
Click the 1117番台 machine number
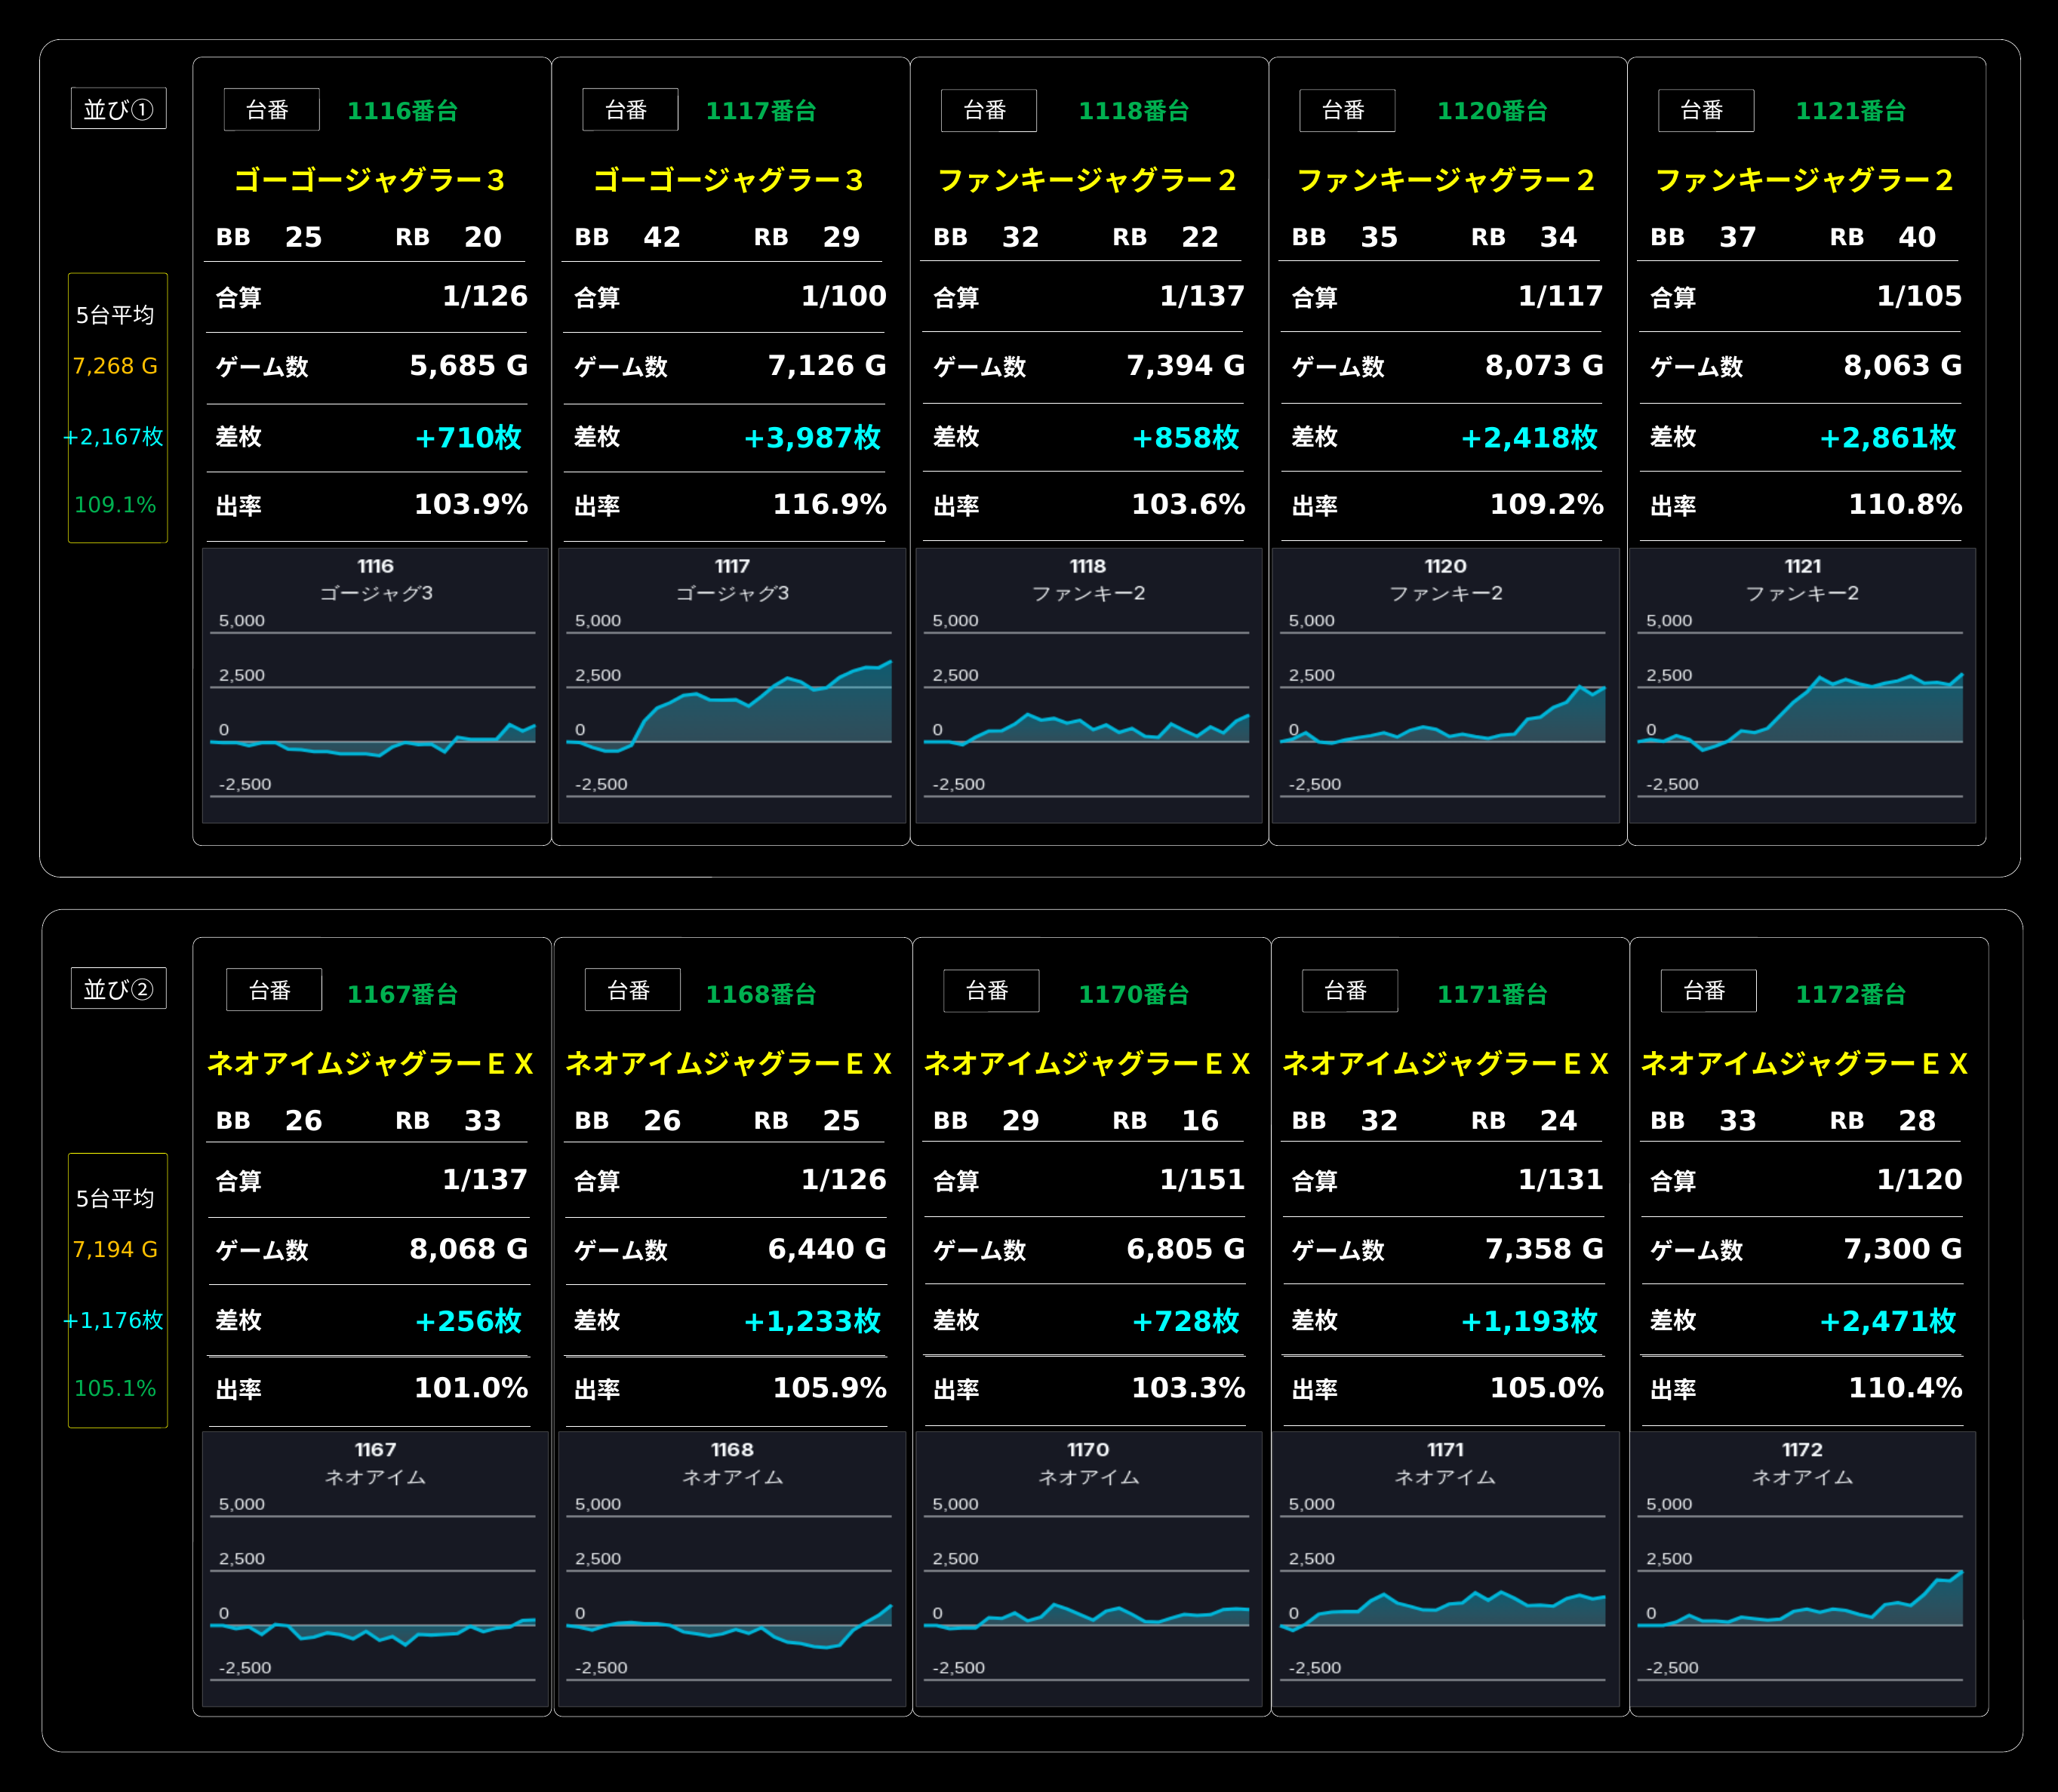[761, 111]
